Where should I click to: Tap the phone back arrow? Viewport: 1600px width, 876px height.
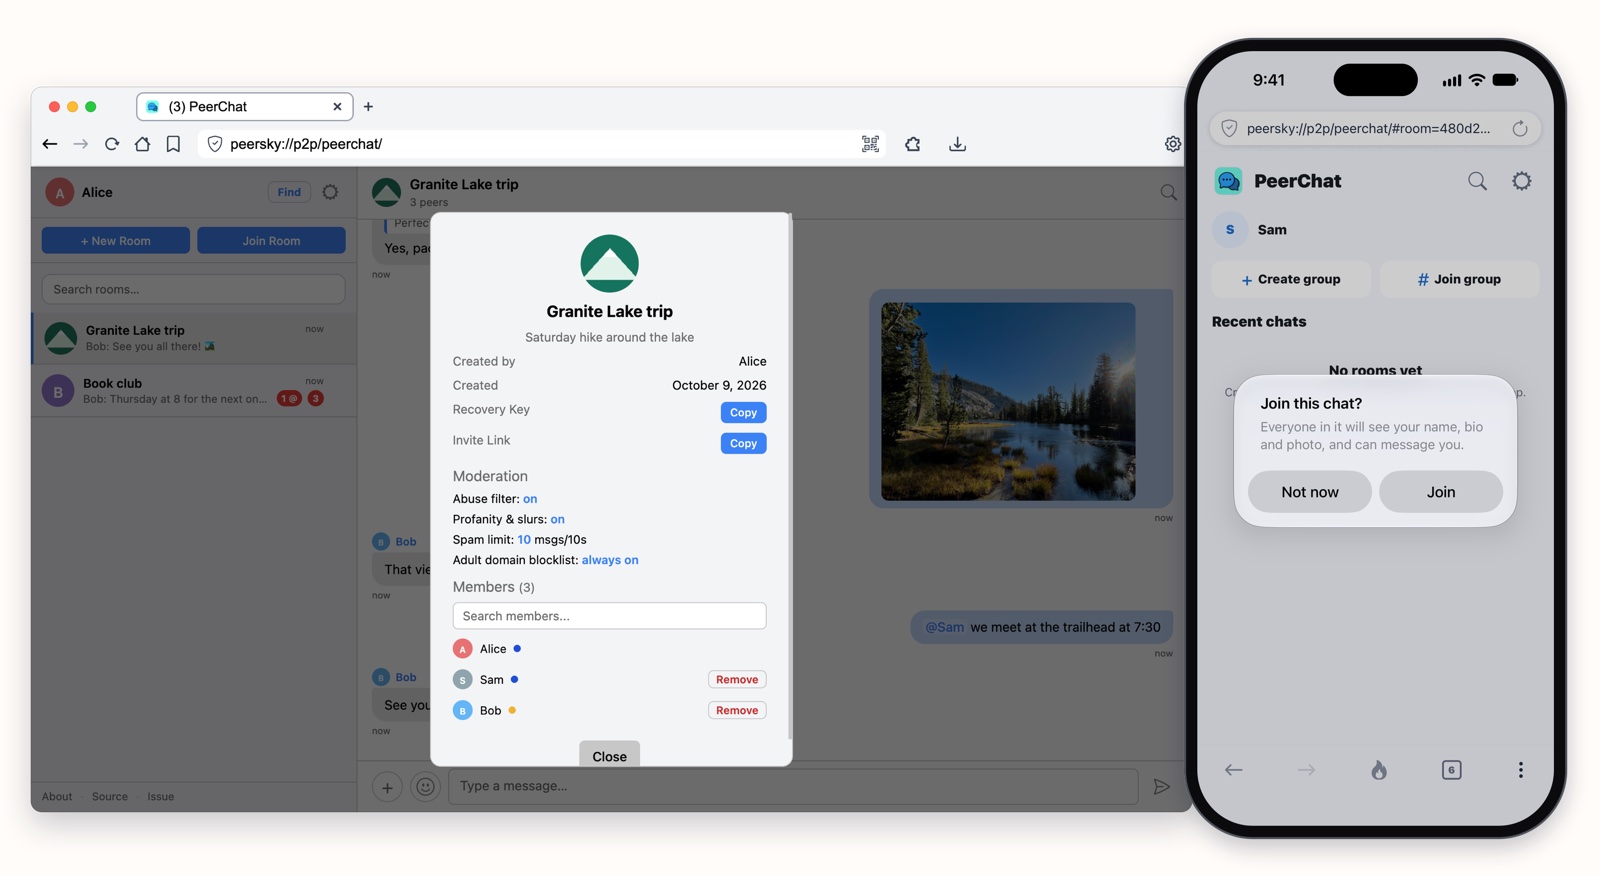(x=1234, y=770)
